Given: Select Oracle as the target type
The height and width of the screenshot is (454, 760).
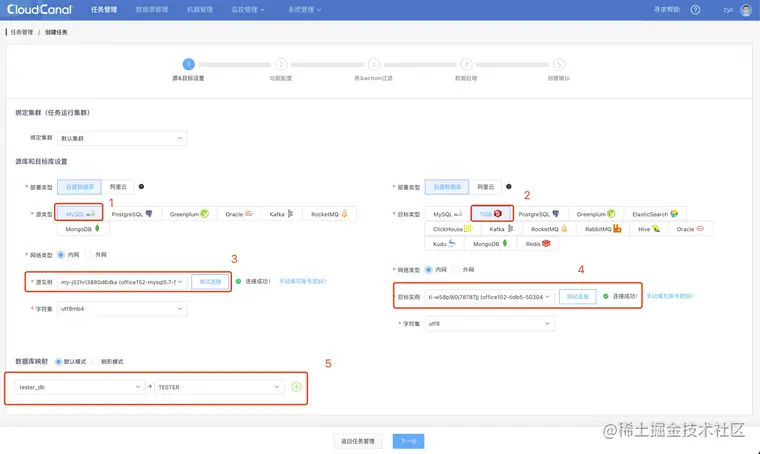Looking at the screenshot, I should pyautogui.click(x=690, y=229).
